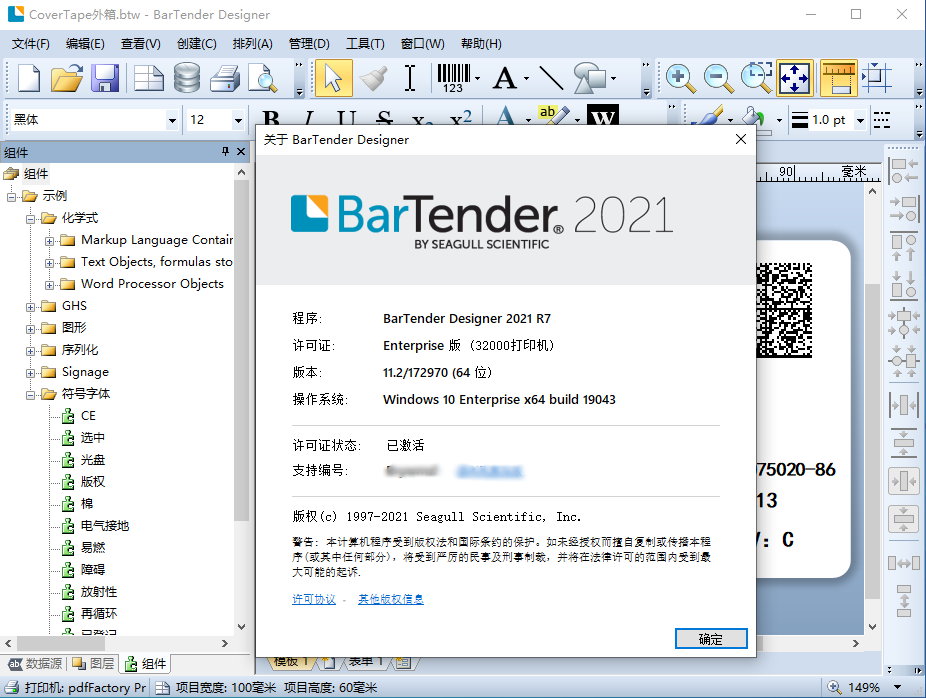The height and width of the screenshot is (698, 926).
Task: Open page setup with the label sheet icon
Action: [148, 78]
